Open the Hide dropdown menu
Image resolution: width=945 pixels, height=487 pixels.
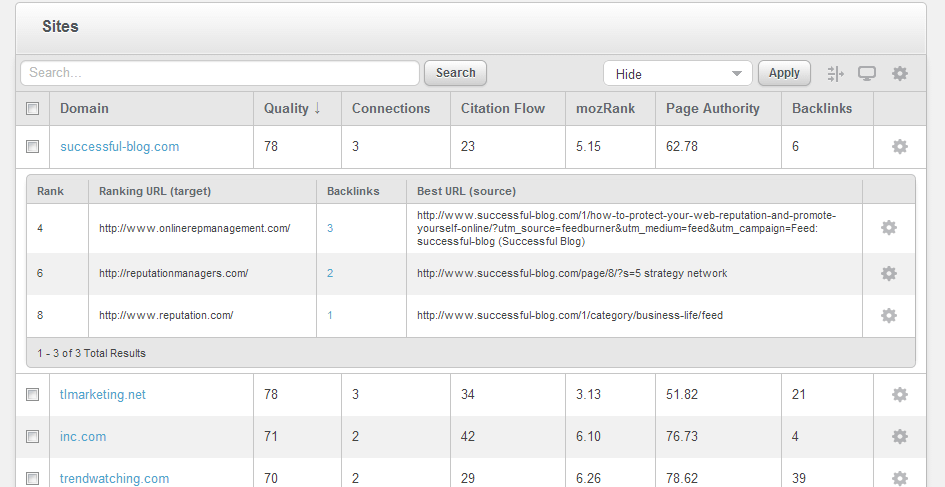(677, 74)
